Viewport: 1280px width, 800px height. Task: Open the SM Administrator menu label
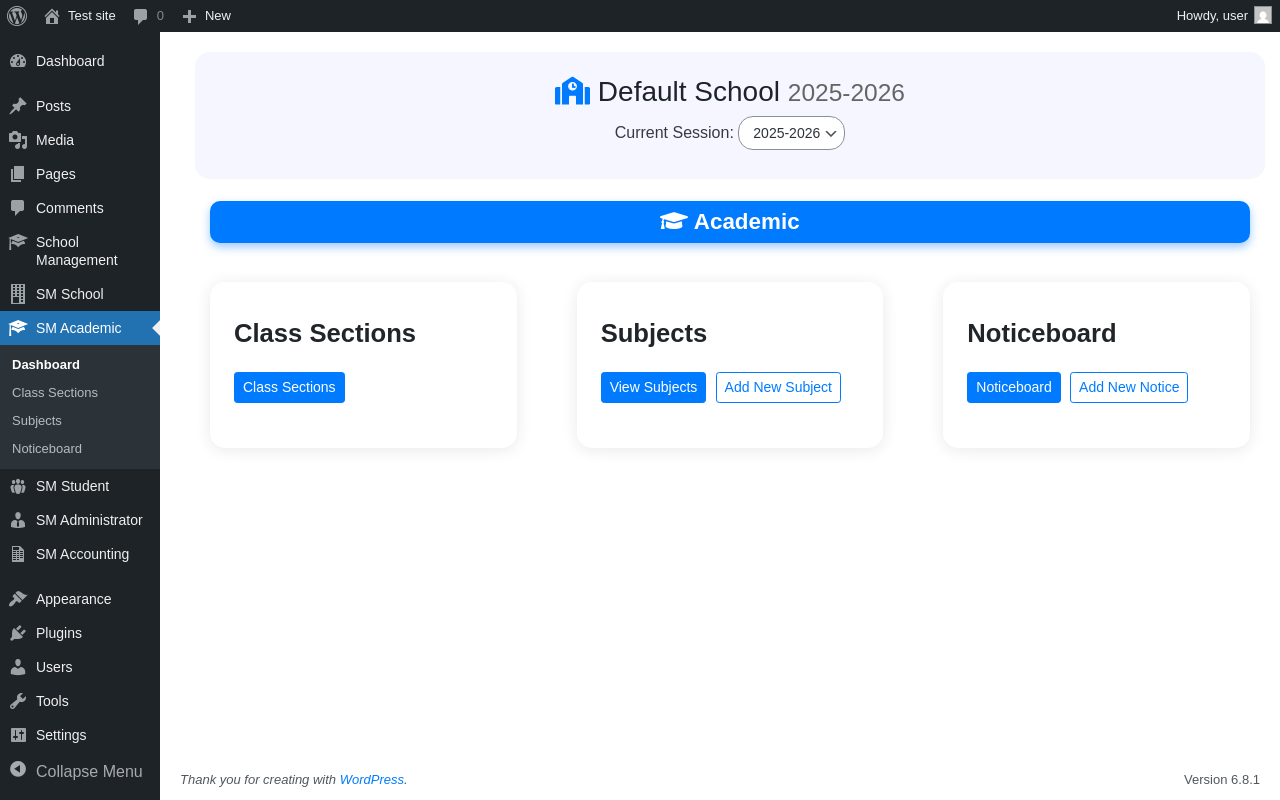(89, 520)
